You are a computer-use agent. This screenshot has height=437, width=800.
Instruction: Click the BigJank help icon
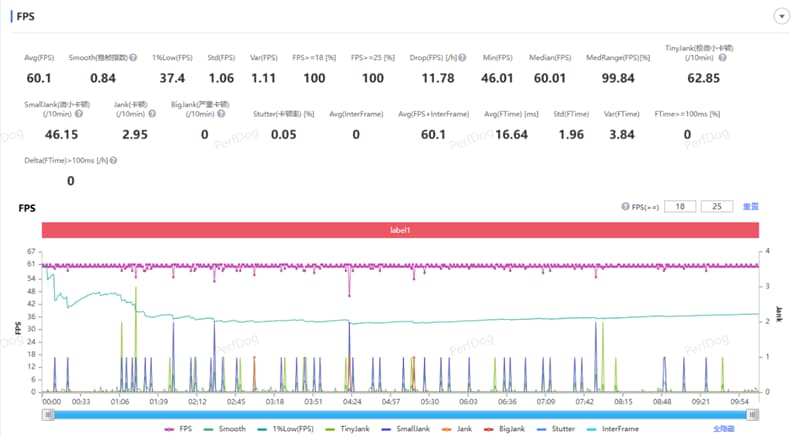(221, 114)
